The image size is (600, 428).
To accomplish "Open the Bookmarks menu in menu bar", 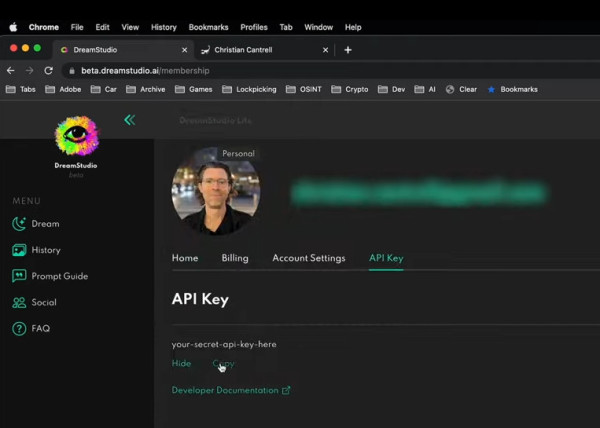I will [x=209, y=27].
